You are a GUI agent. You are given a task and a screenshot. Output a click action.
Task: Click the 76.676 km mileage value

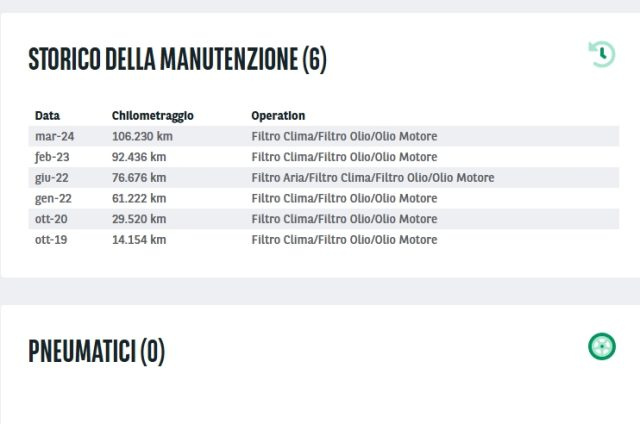click(139, 178)
